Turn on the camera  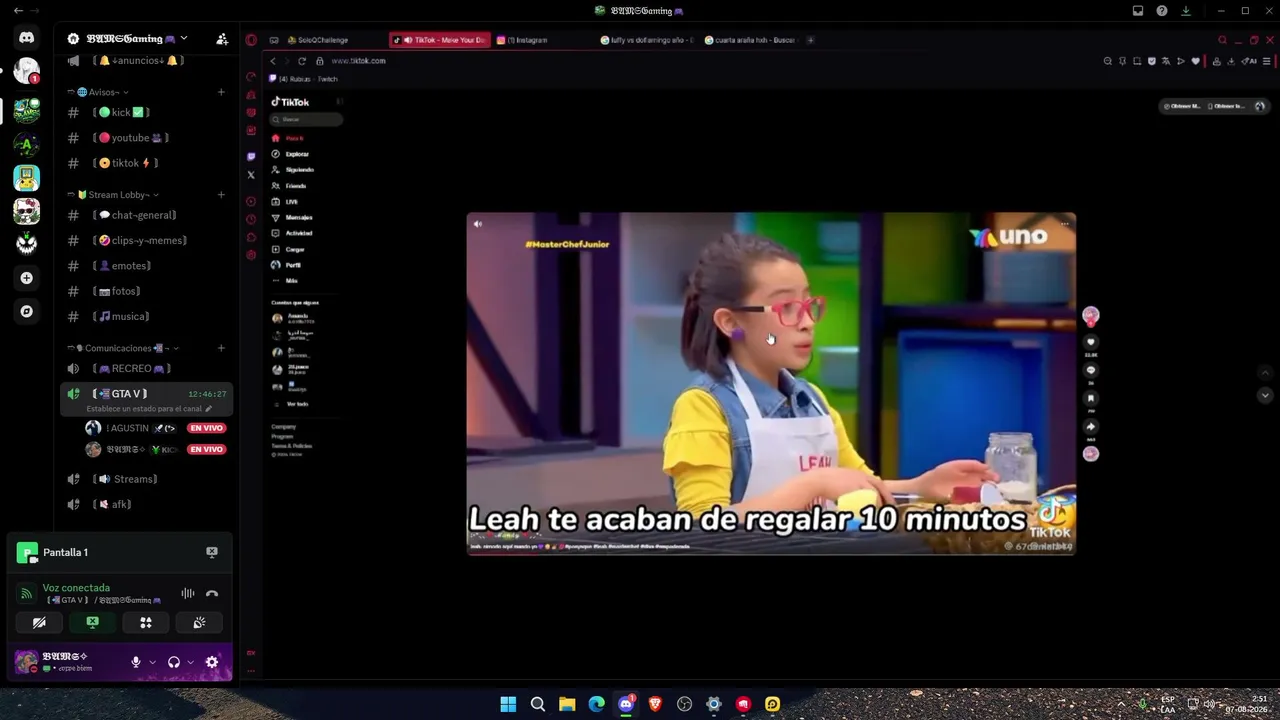pyautogui.click(x=39, y=623)
